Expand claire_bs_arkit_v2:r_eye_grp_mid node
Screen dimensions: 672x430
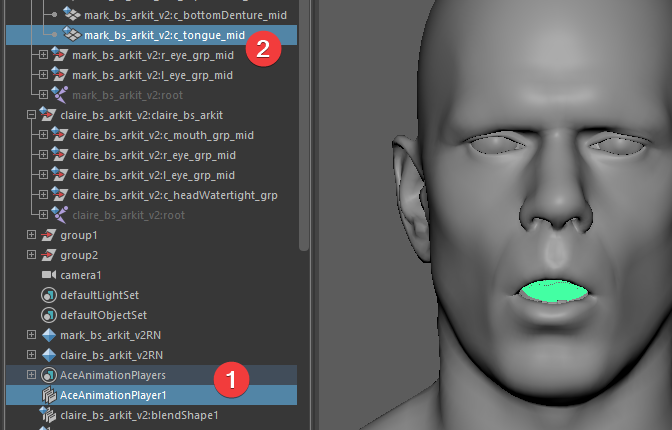[x=43, y=154]
